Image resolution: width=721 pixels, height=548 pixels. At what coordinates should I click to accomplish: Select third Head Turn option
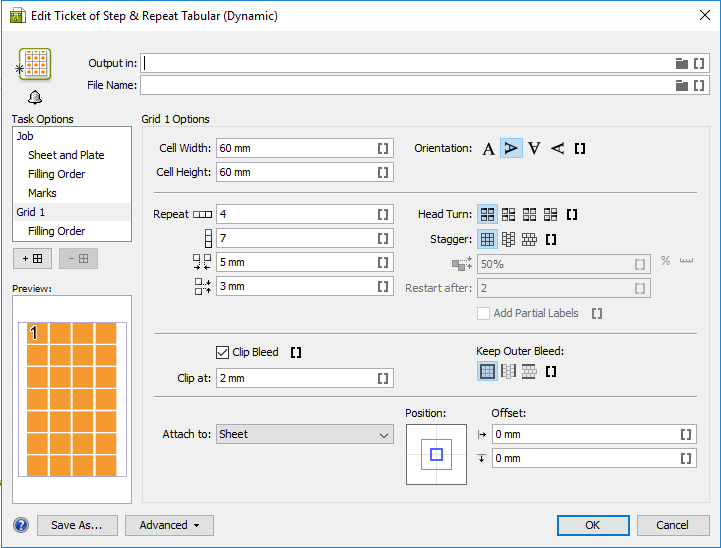[x=530, y=214]
